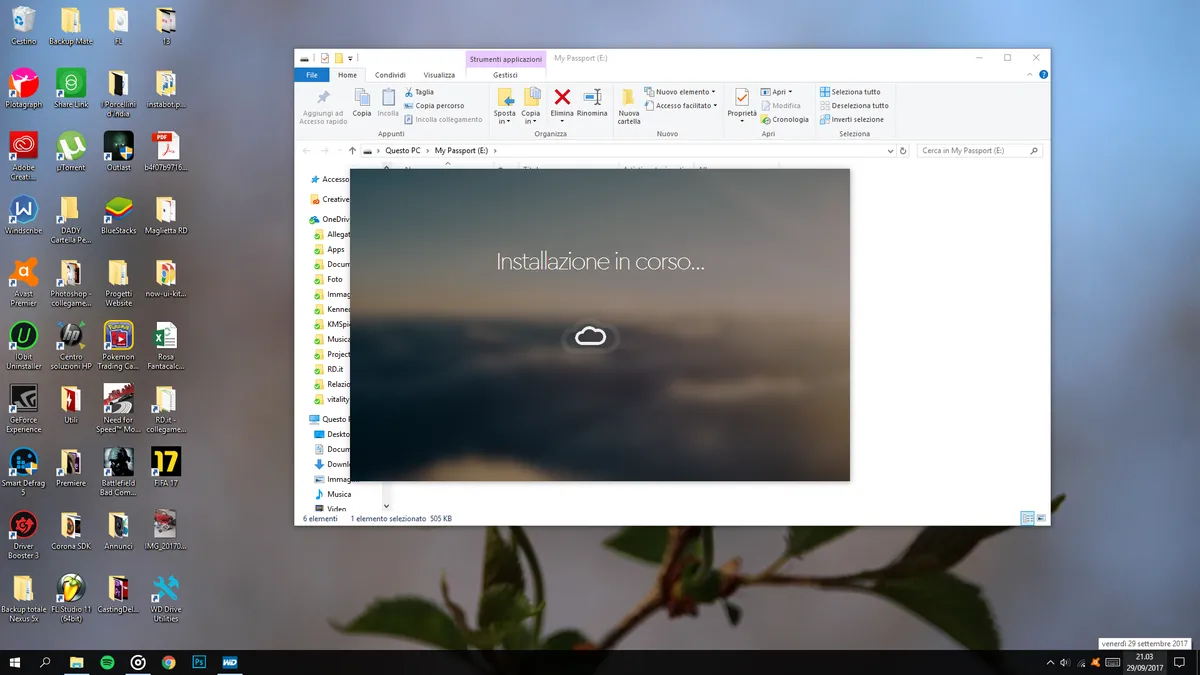Collapse the ribbon with the chevron
This screenshot has width=1200, height=675.
pos(1030,75)
